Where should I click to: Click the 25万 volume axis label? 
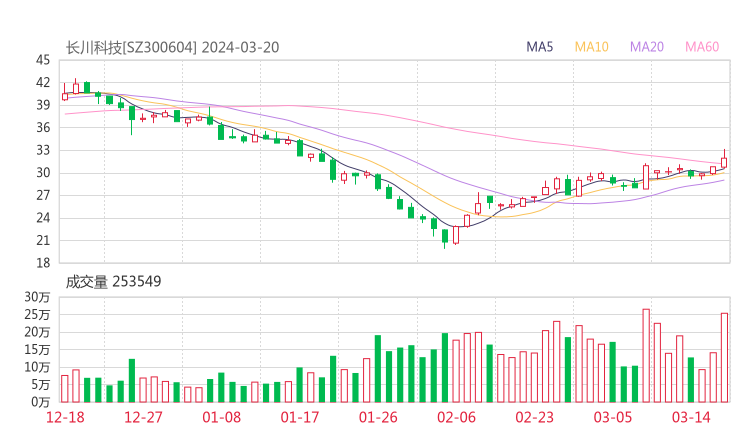[x=37, y=314]
